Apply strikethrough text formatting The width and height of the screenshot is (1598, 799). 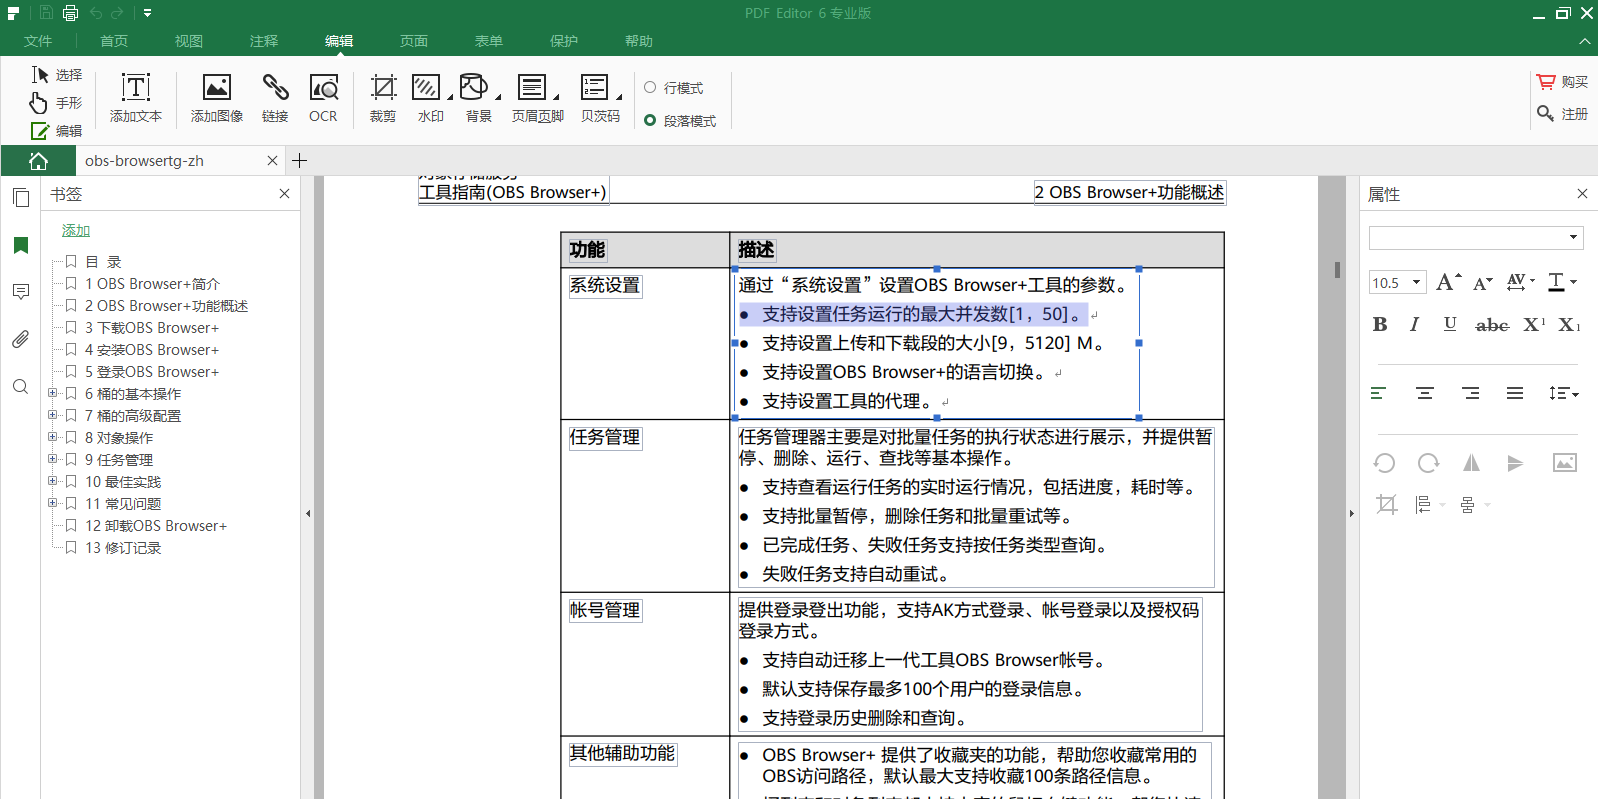[x=1492, y=324]
